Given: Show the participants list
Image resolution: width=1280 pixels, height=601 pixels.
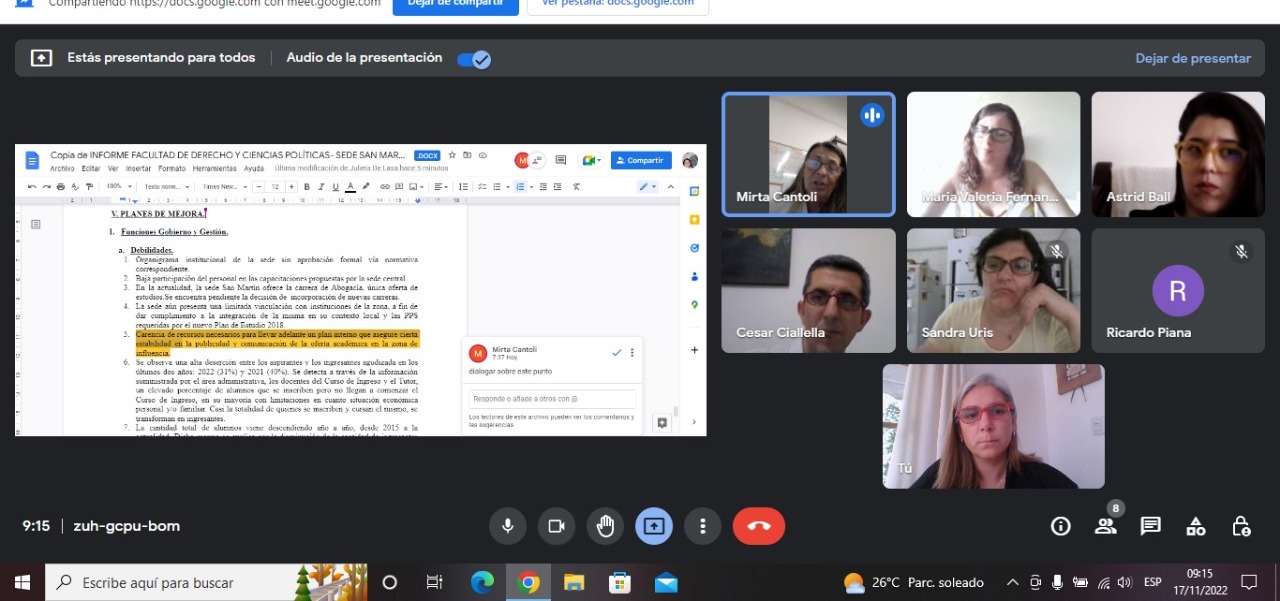Looking at the screenshot, I should coord(1105,526).
